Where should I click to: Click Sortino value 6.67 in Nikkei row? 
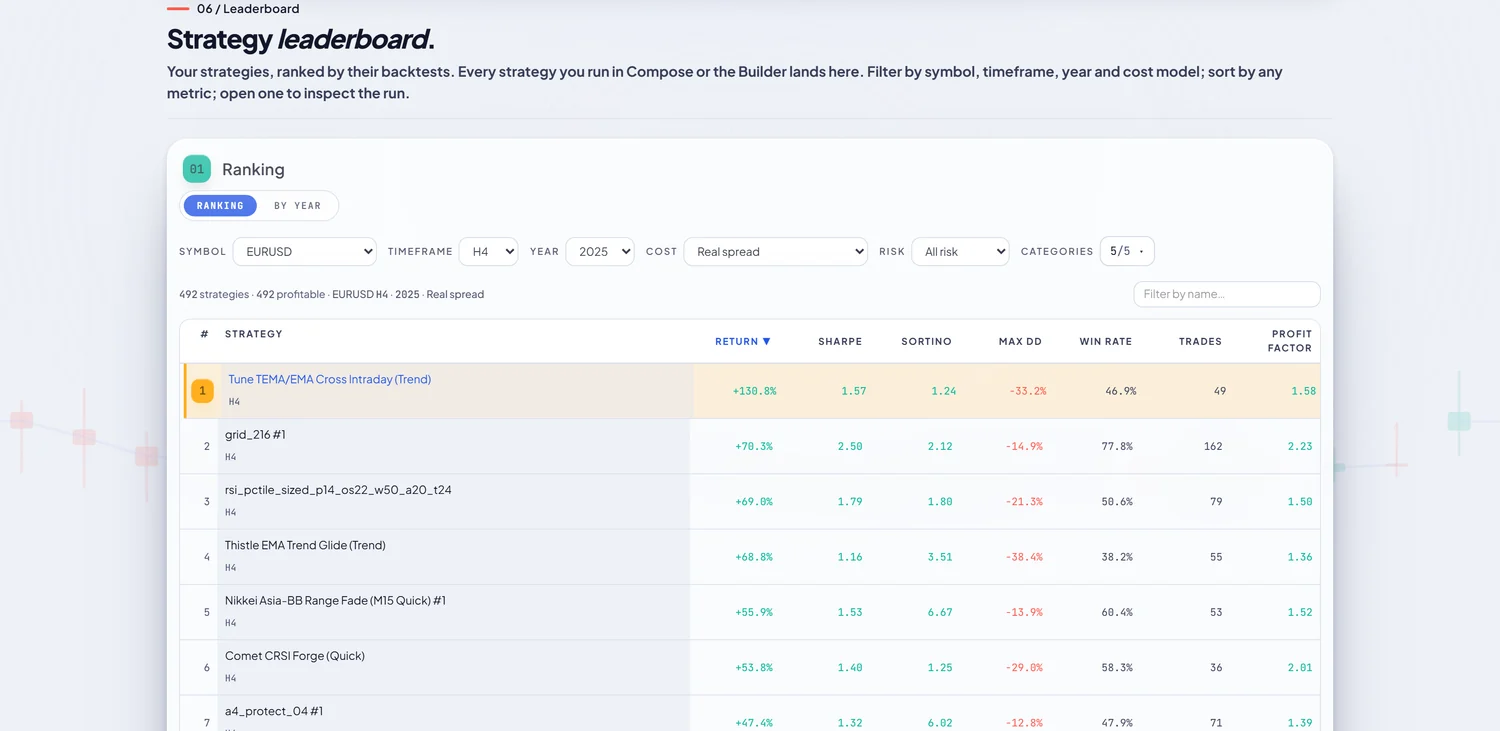940,612
